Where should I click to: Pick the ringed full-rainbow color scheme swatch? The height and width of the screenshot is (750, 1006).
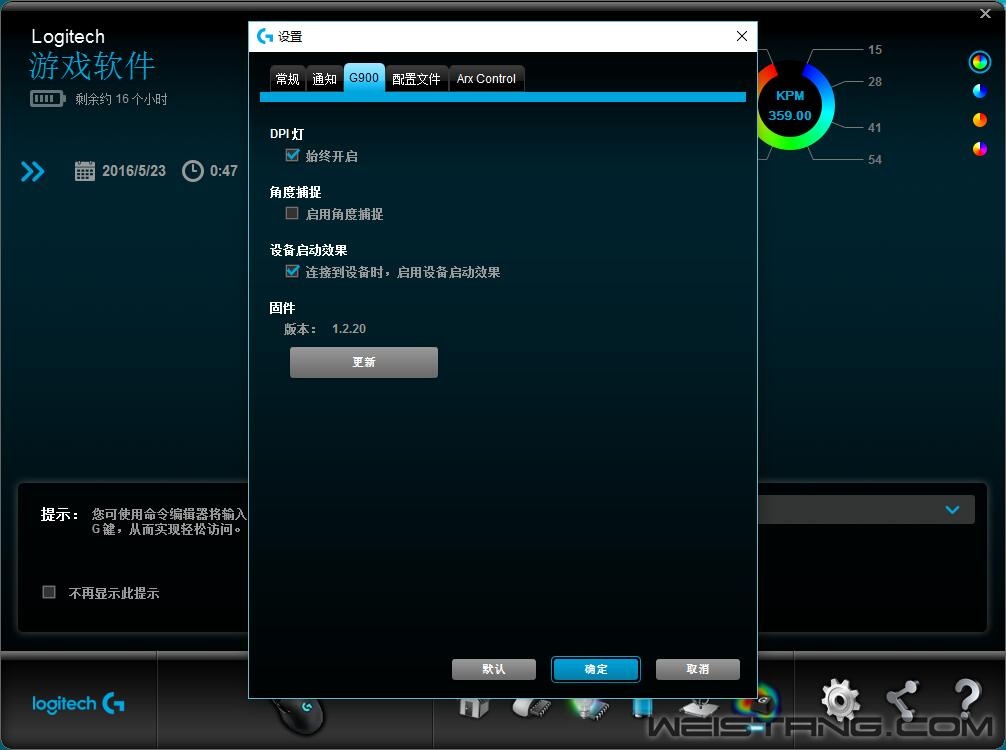(x=980, y=62)
